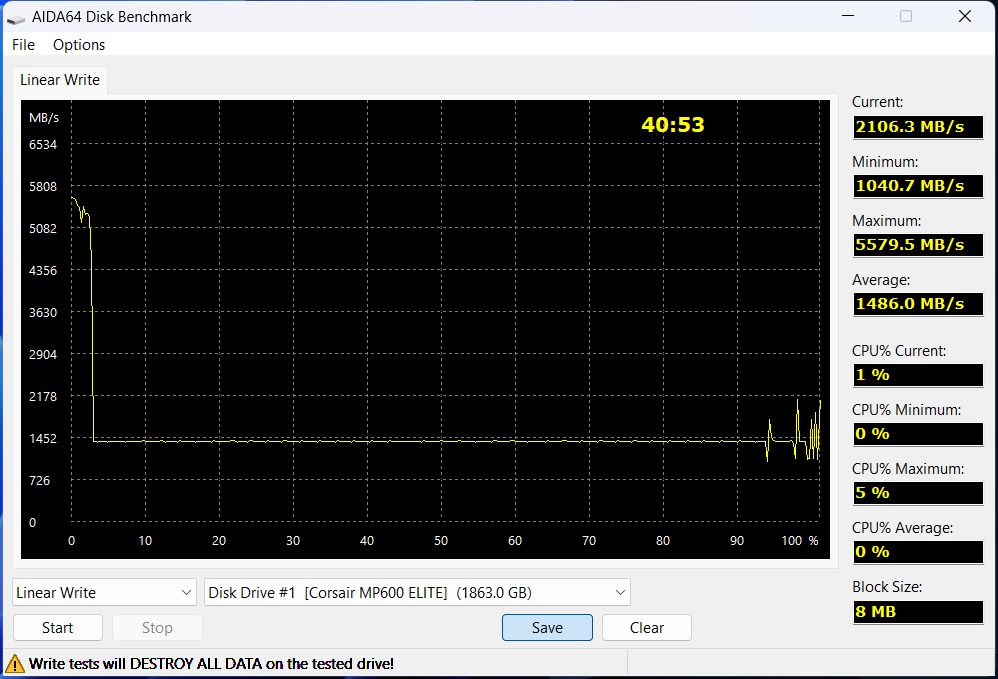Click the elapsed time display 40:53
This screenshot has width=998, height=679.
(x=672, y=124)
